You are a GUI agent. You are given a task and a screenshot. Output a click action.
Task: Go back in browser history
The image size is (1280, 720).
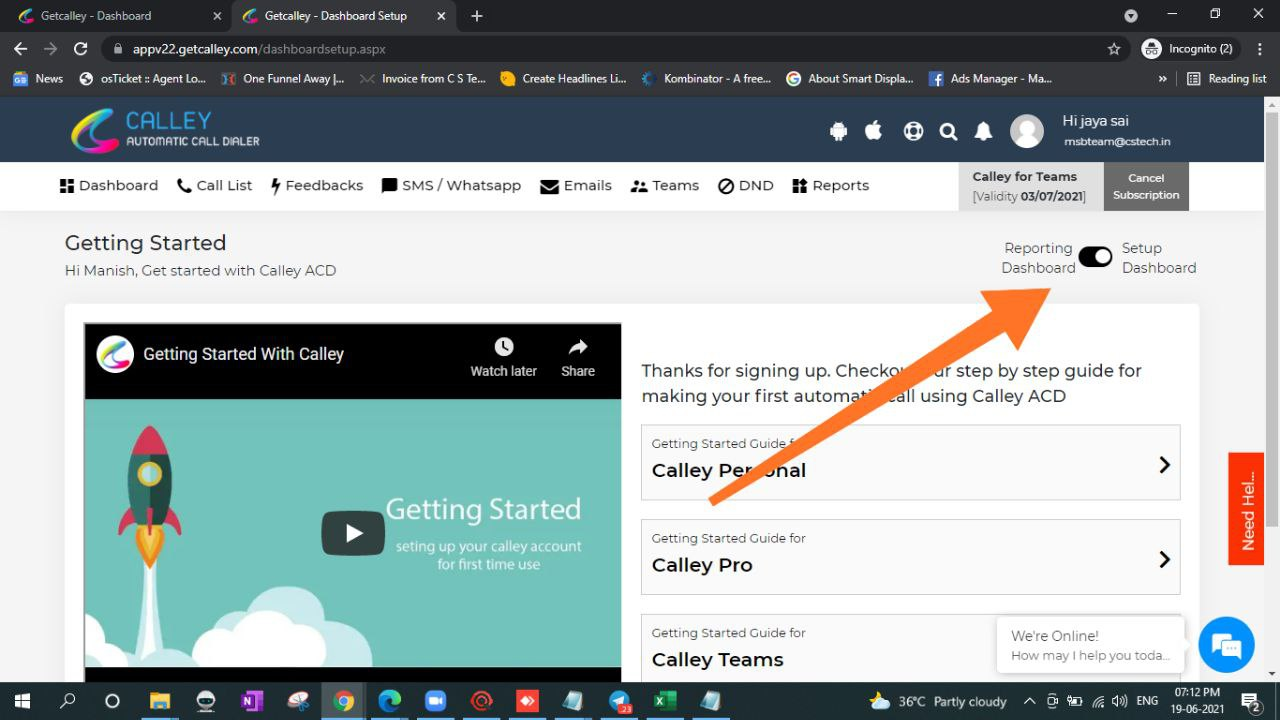tap(20, 48)
